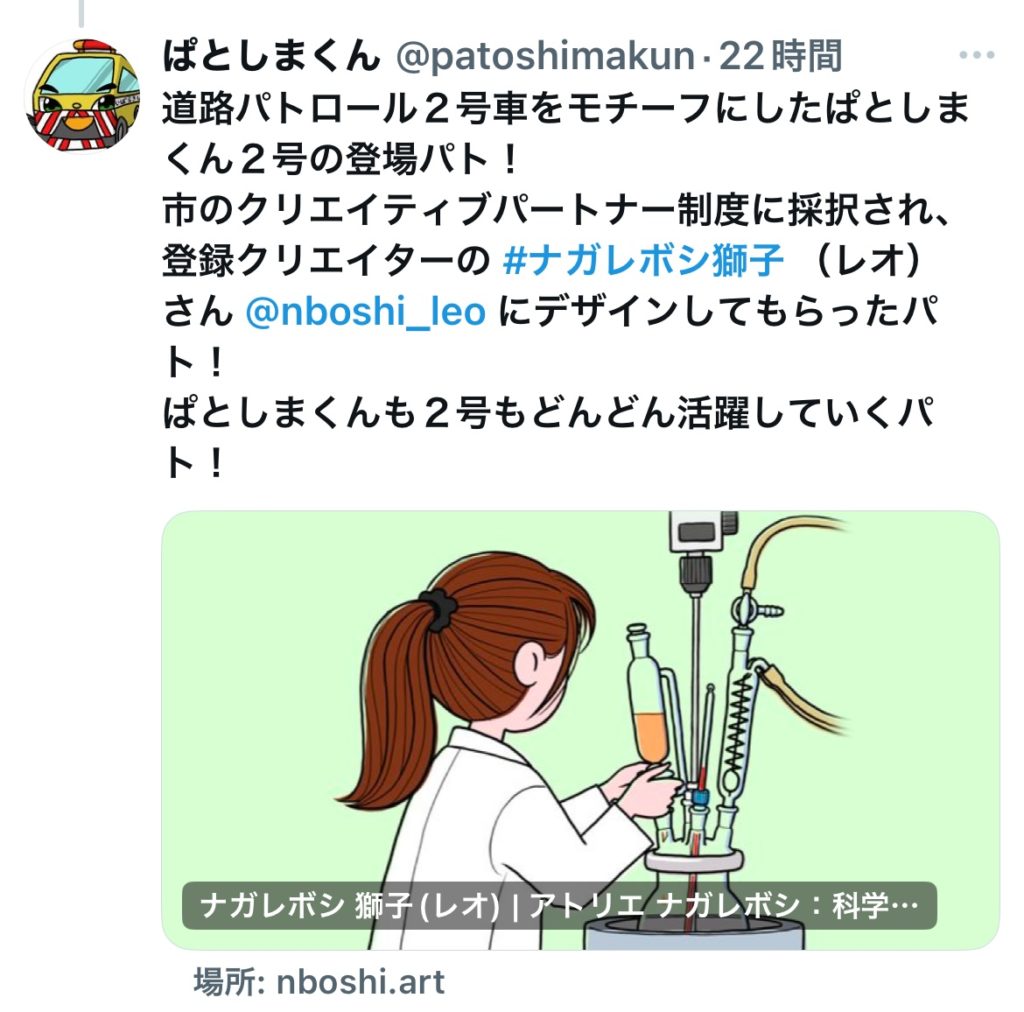Click the black hair tie on ponytail
This screenshot has height=1012, width=1024.
point(438,609)
